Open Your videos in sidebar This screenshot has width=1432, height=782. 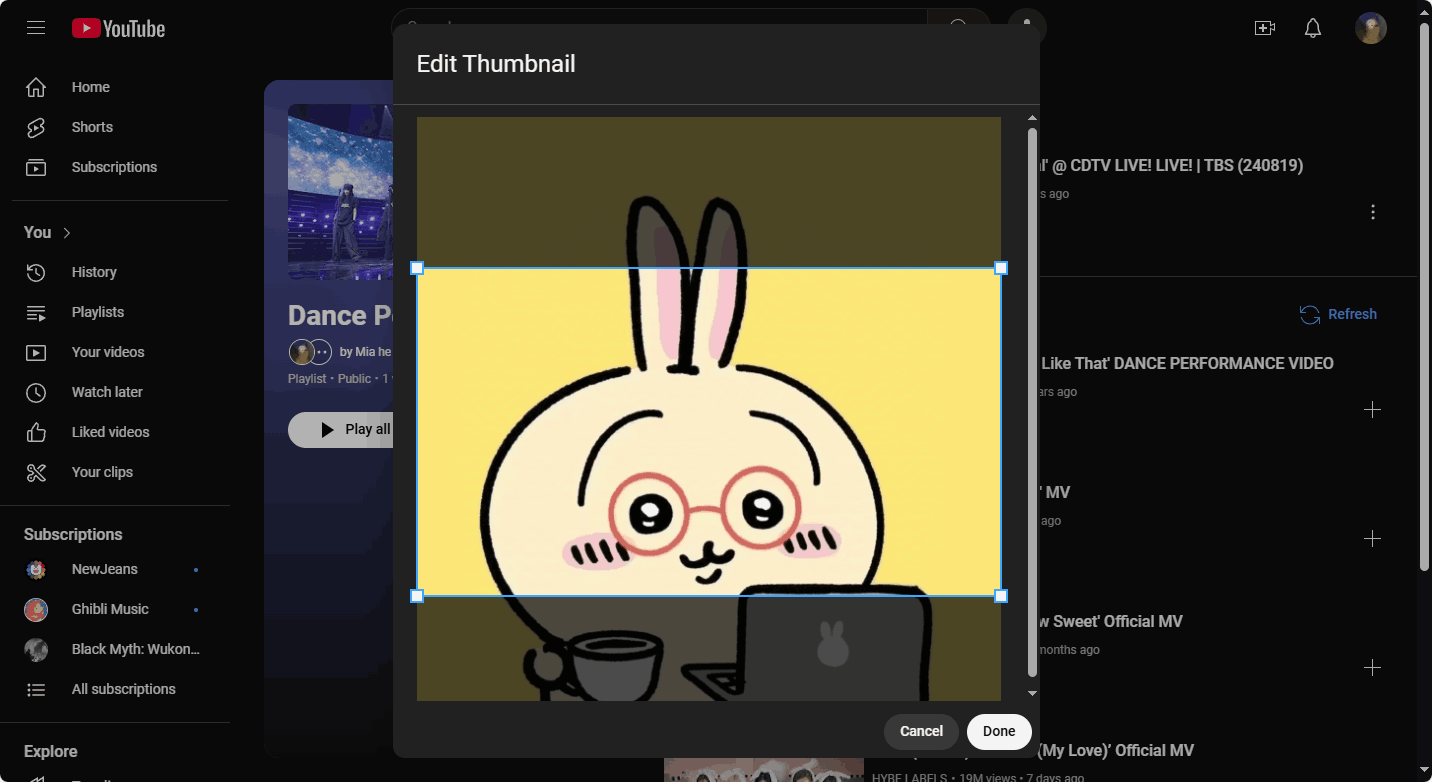click(x=120, y=352)
